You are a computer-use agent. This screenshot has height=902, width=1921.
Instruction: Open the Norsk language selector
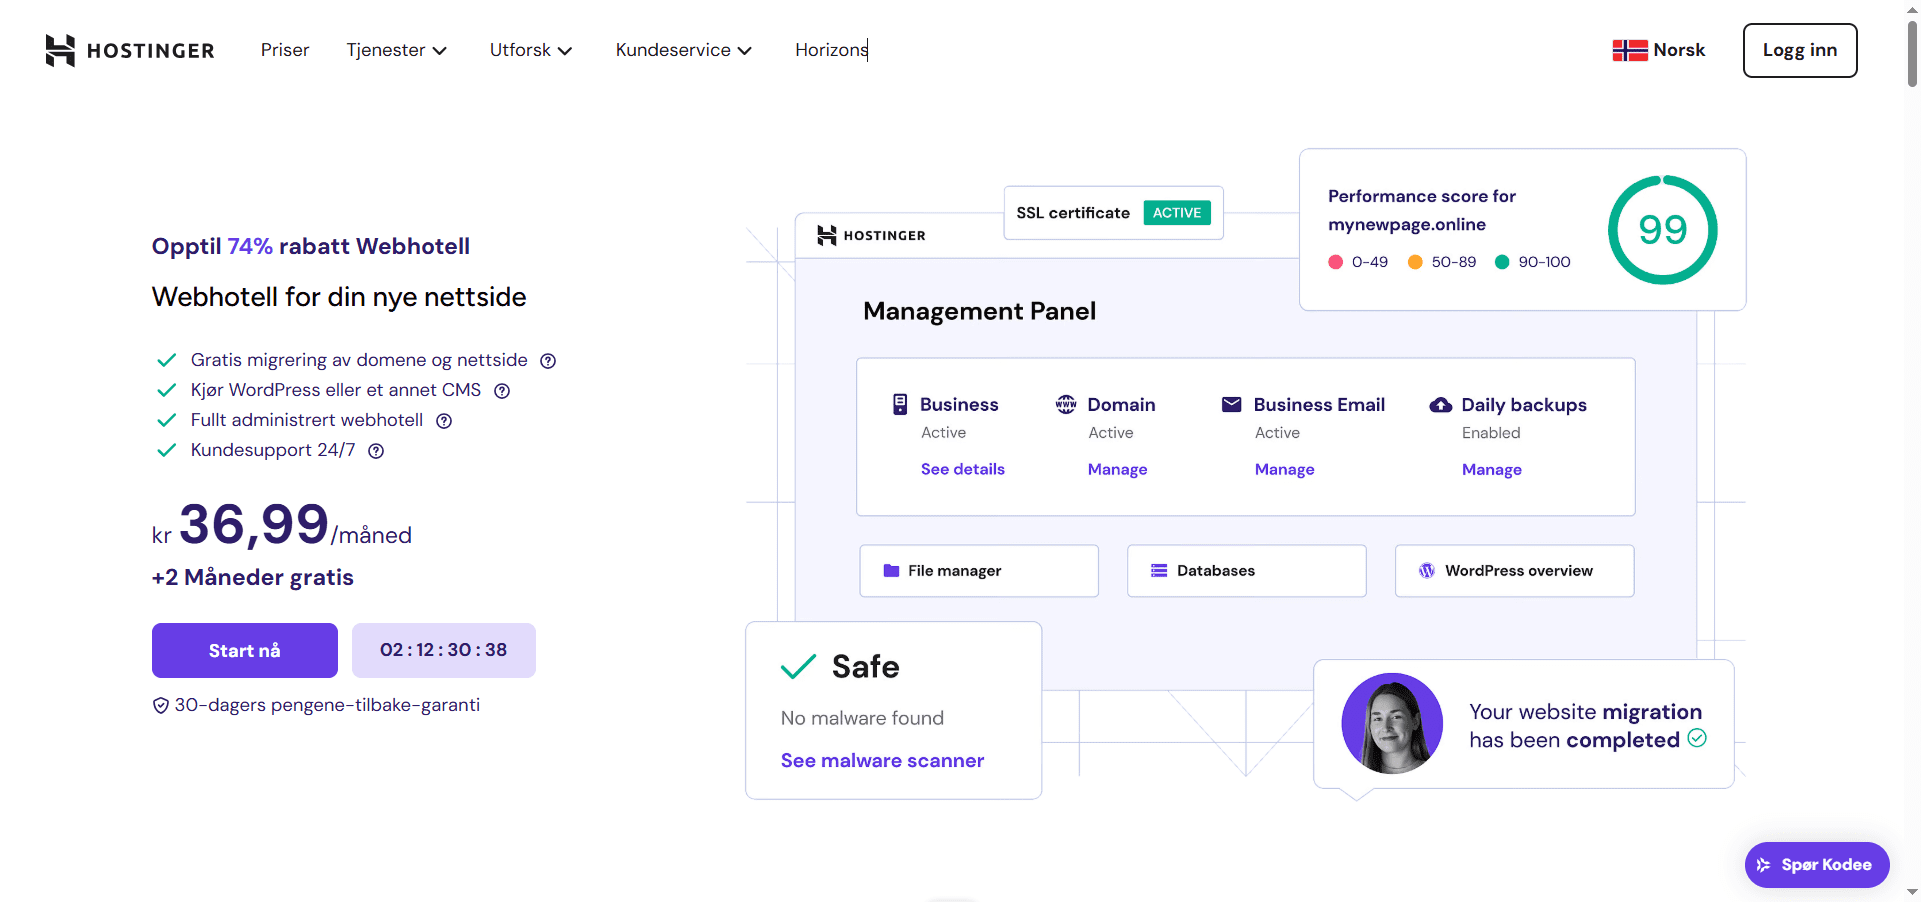1659,50
